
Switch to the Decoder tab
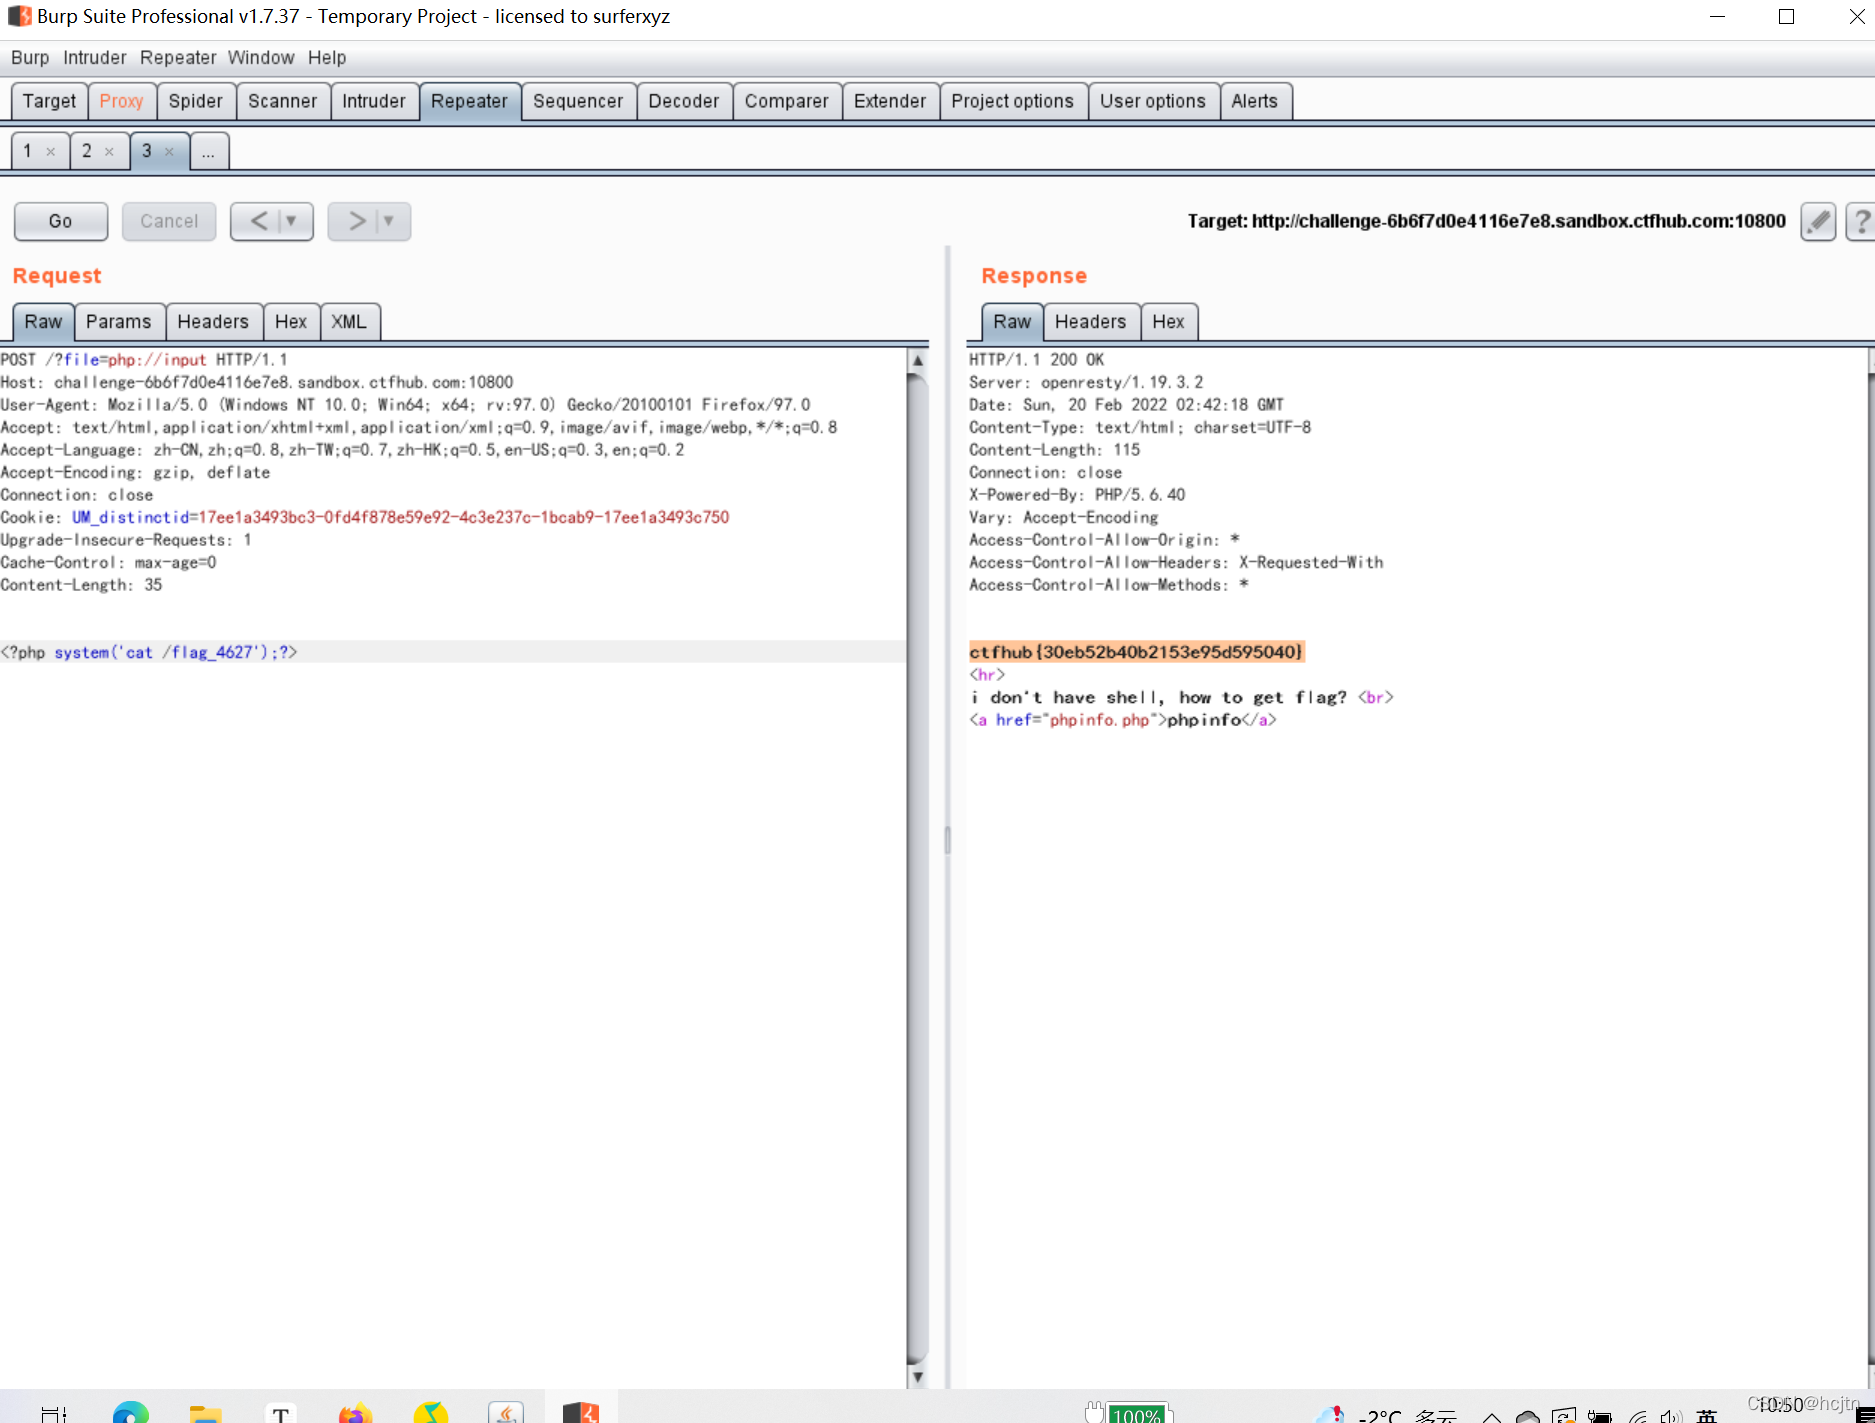click(x=684, y=101)
